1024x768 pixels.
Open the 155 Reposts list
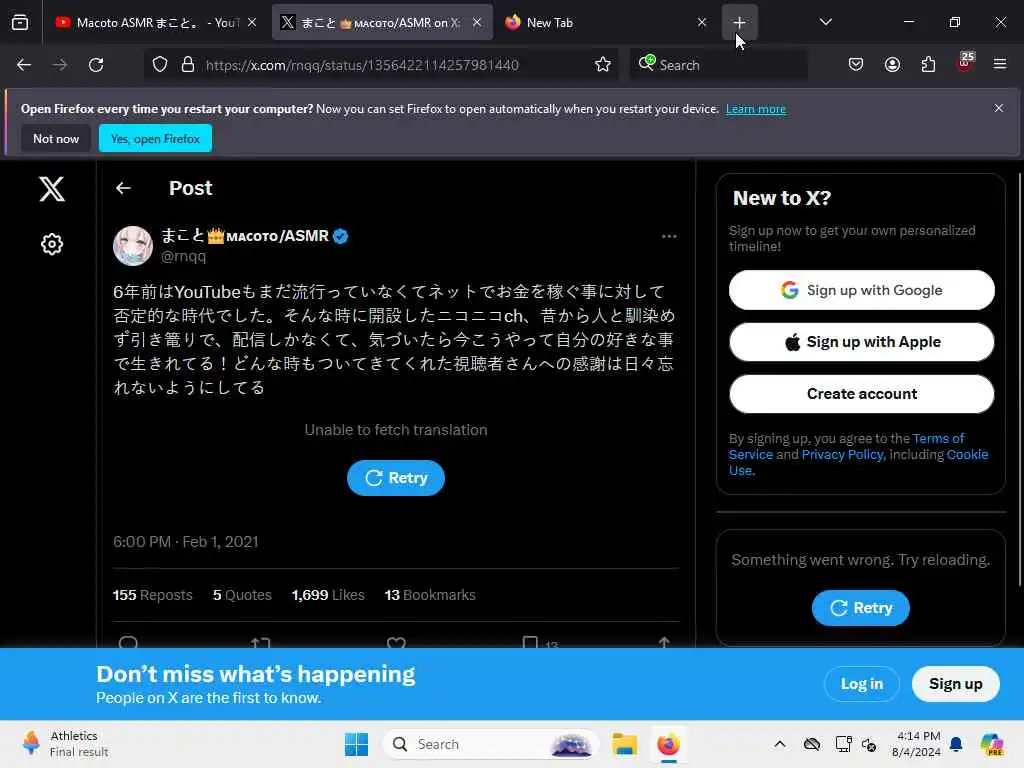point(152,595)
